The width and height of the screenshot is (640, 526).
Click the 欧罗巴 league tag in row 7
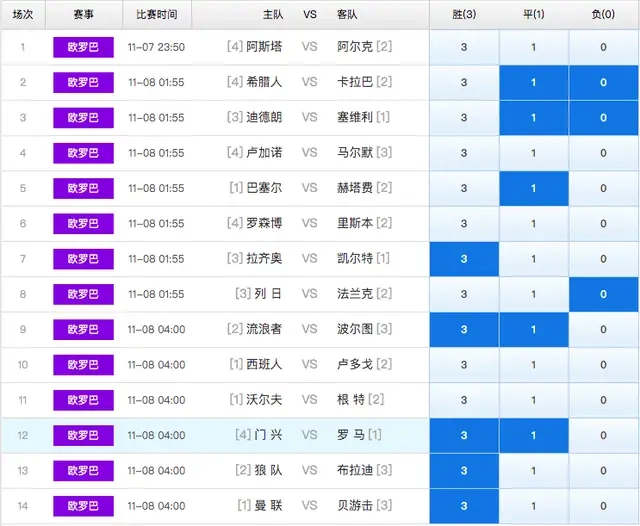click(x=83, y=259)
